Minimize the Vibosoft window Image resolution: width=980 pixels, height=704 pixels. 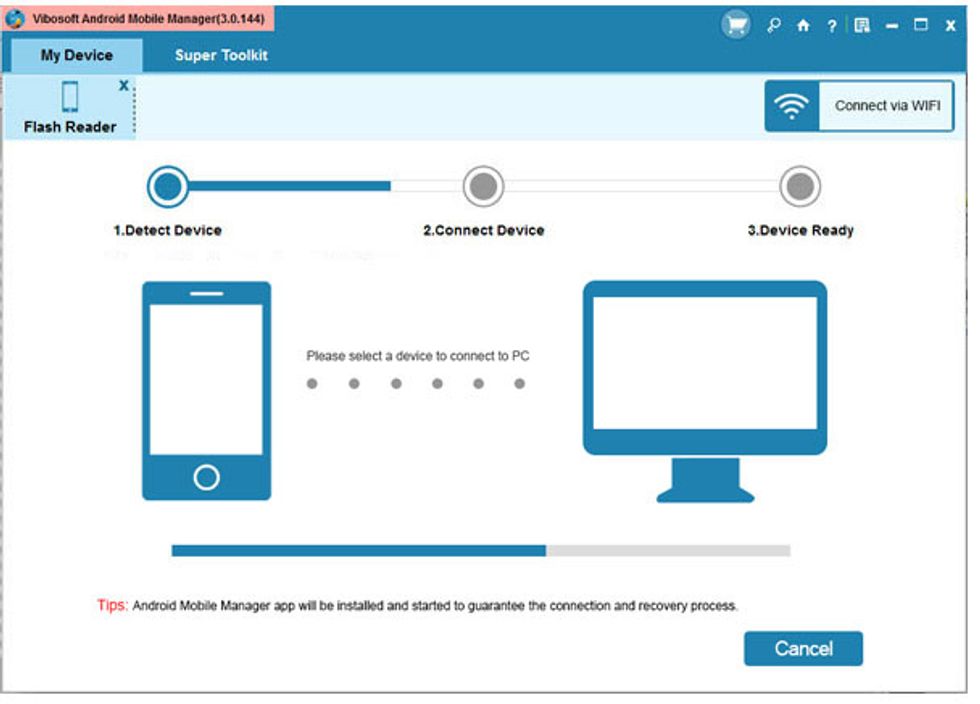[892, 26]
